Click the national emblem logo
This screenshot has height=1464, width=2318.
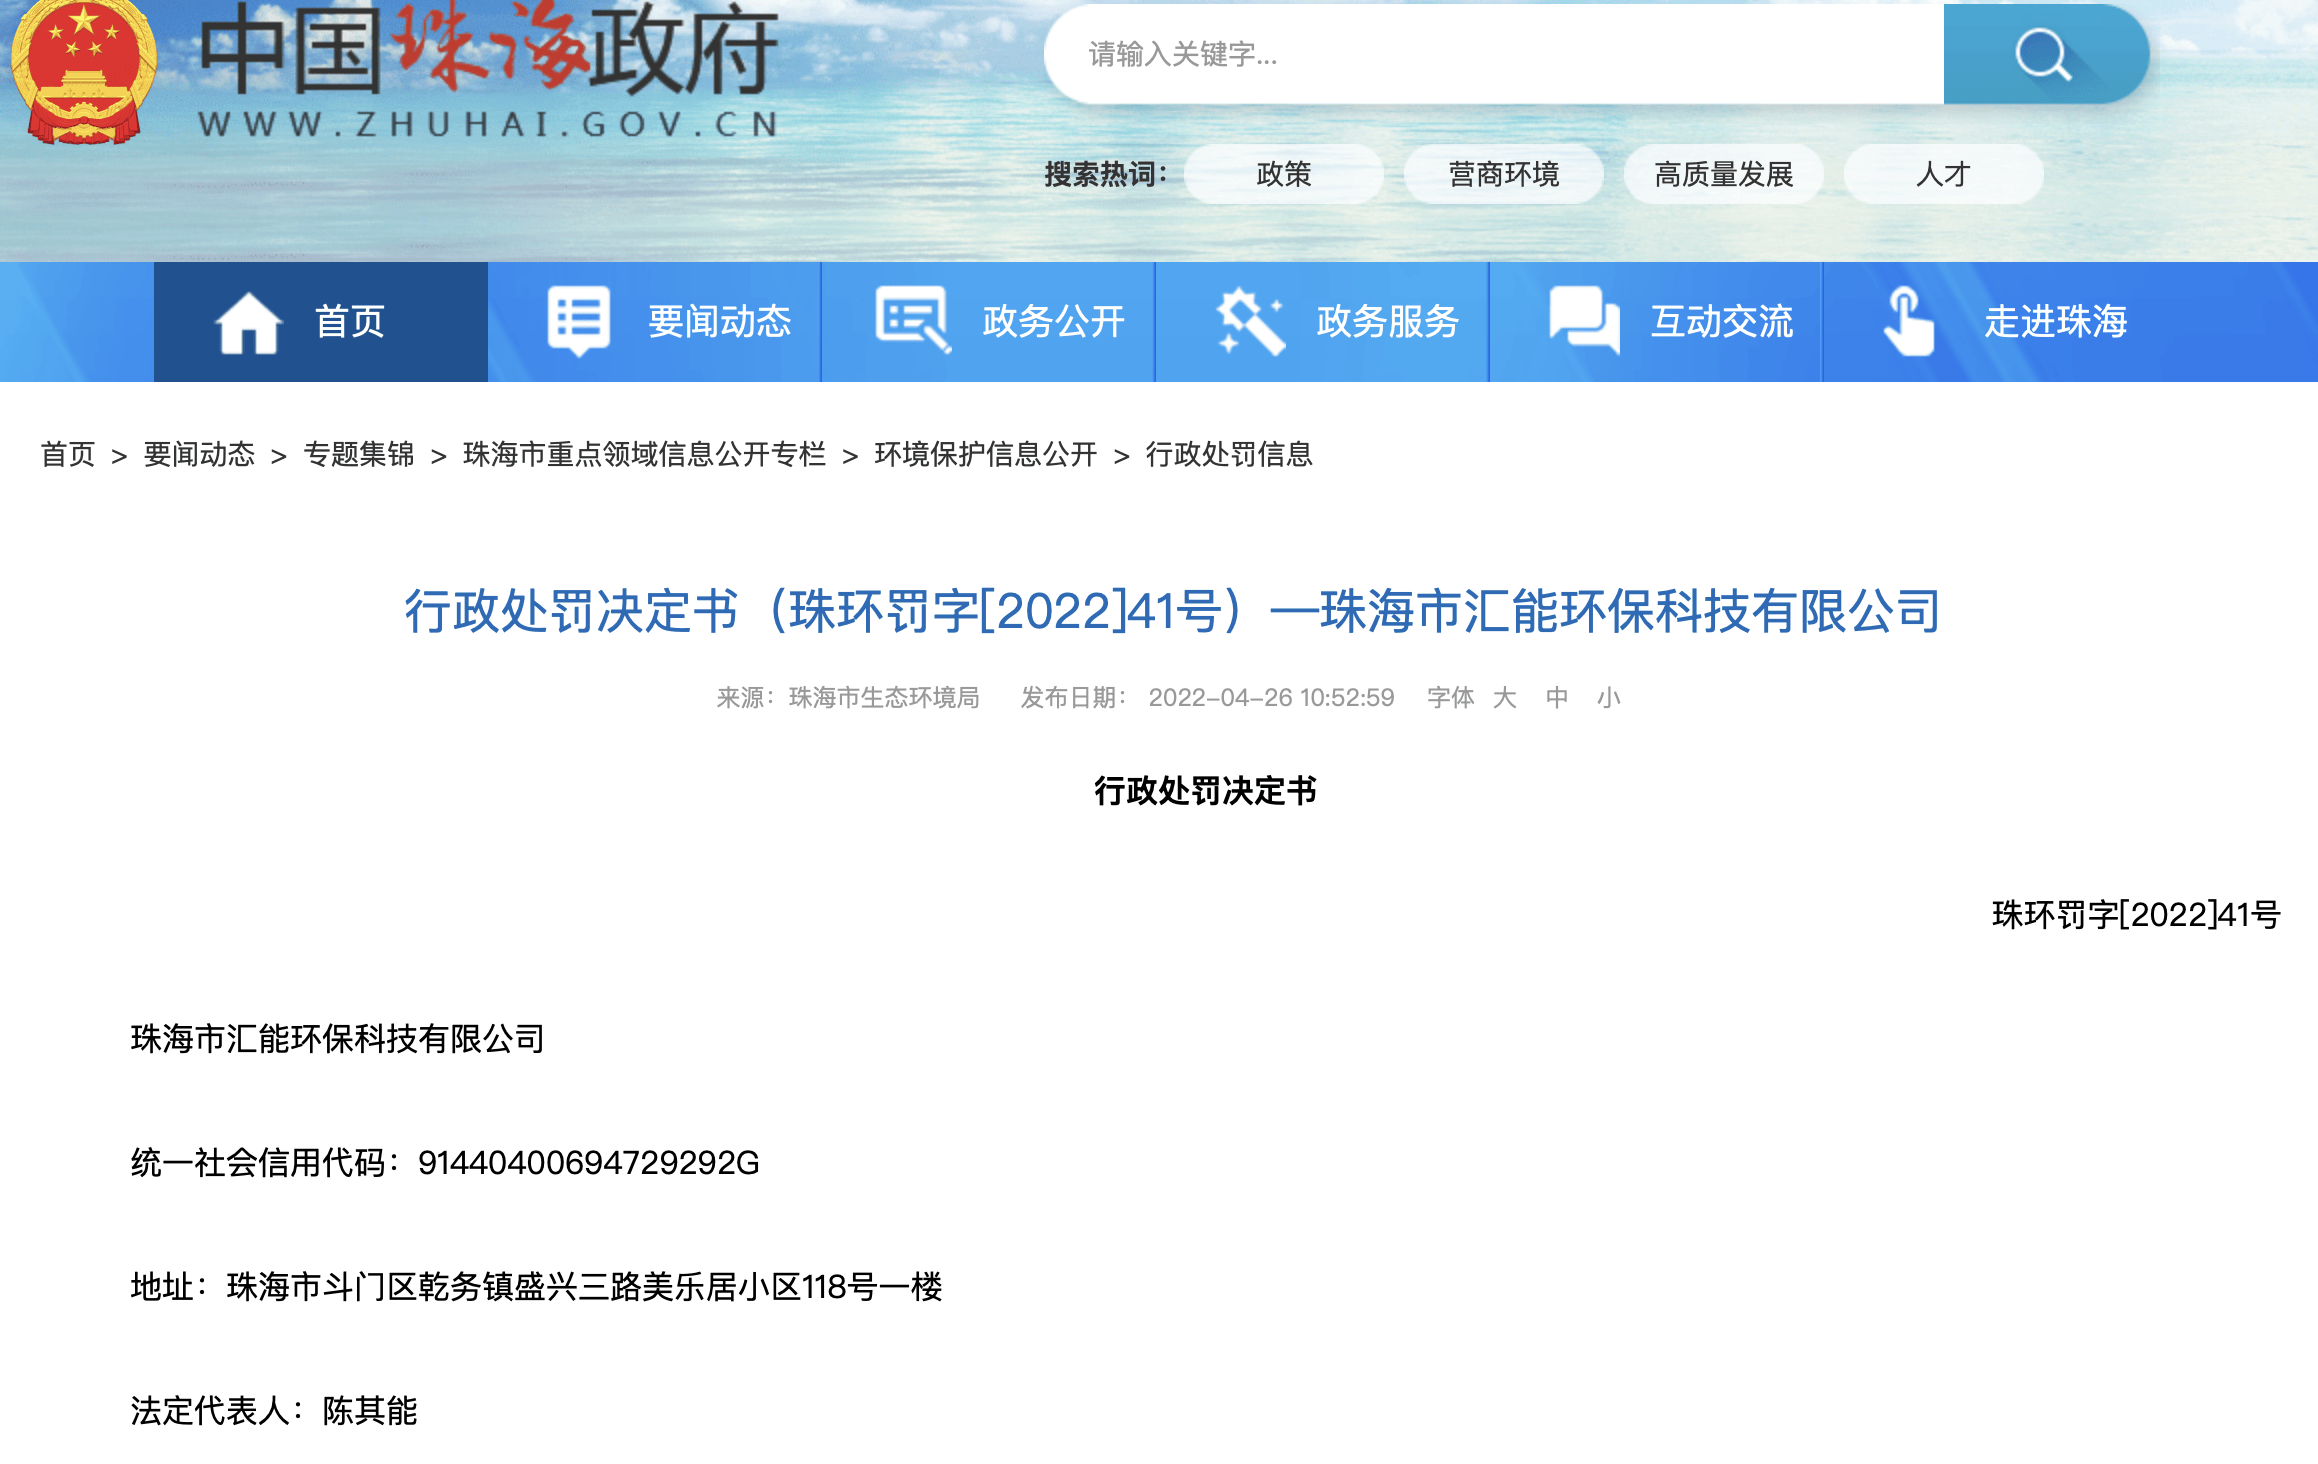pyautogui.click(x=84, y=72)
